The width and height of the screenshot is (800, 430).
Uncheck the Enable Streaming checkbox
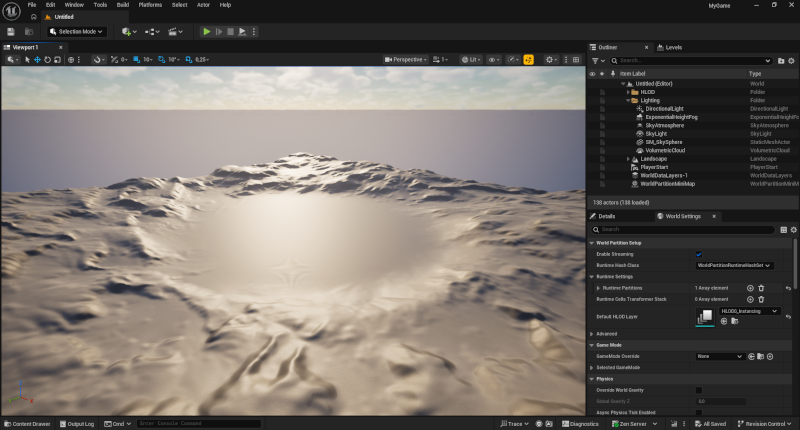(x=698, y=254)
